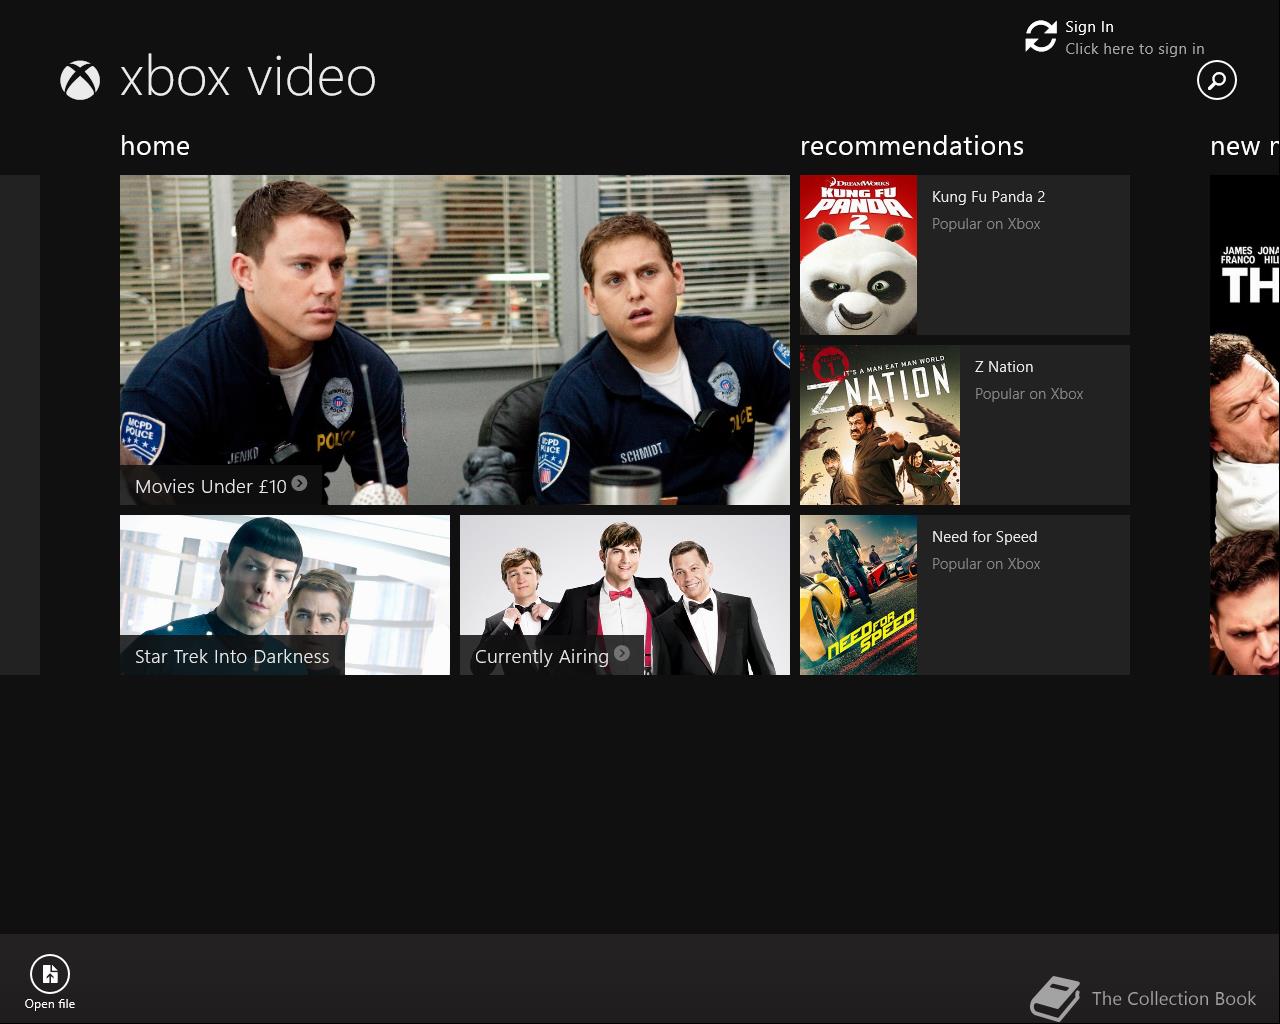Open Star Trek Into Darkness label
The width and height of the screenshot is (1280, 1024).
coord(232,656)
